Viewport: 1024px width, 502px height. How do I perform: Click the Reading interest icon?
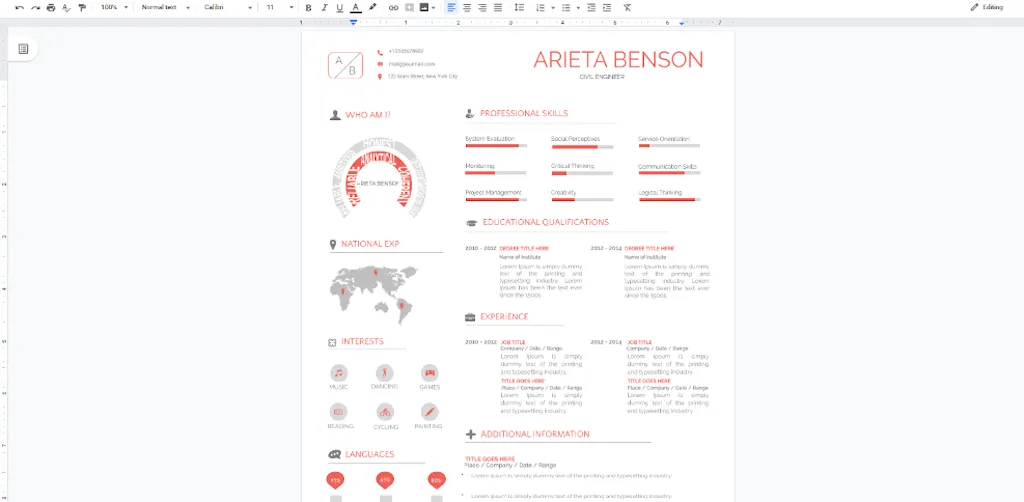[338, 412]
